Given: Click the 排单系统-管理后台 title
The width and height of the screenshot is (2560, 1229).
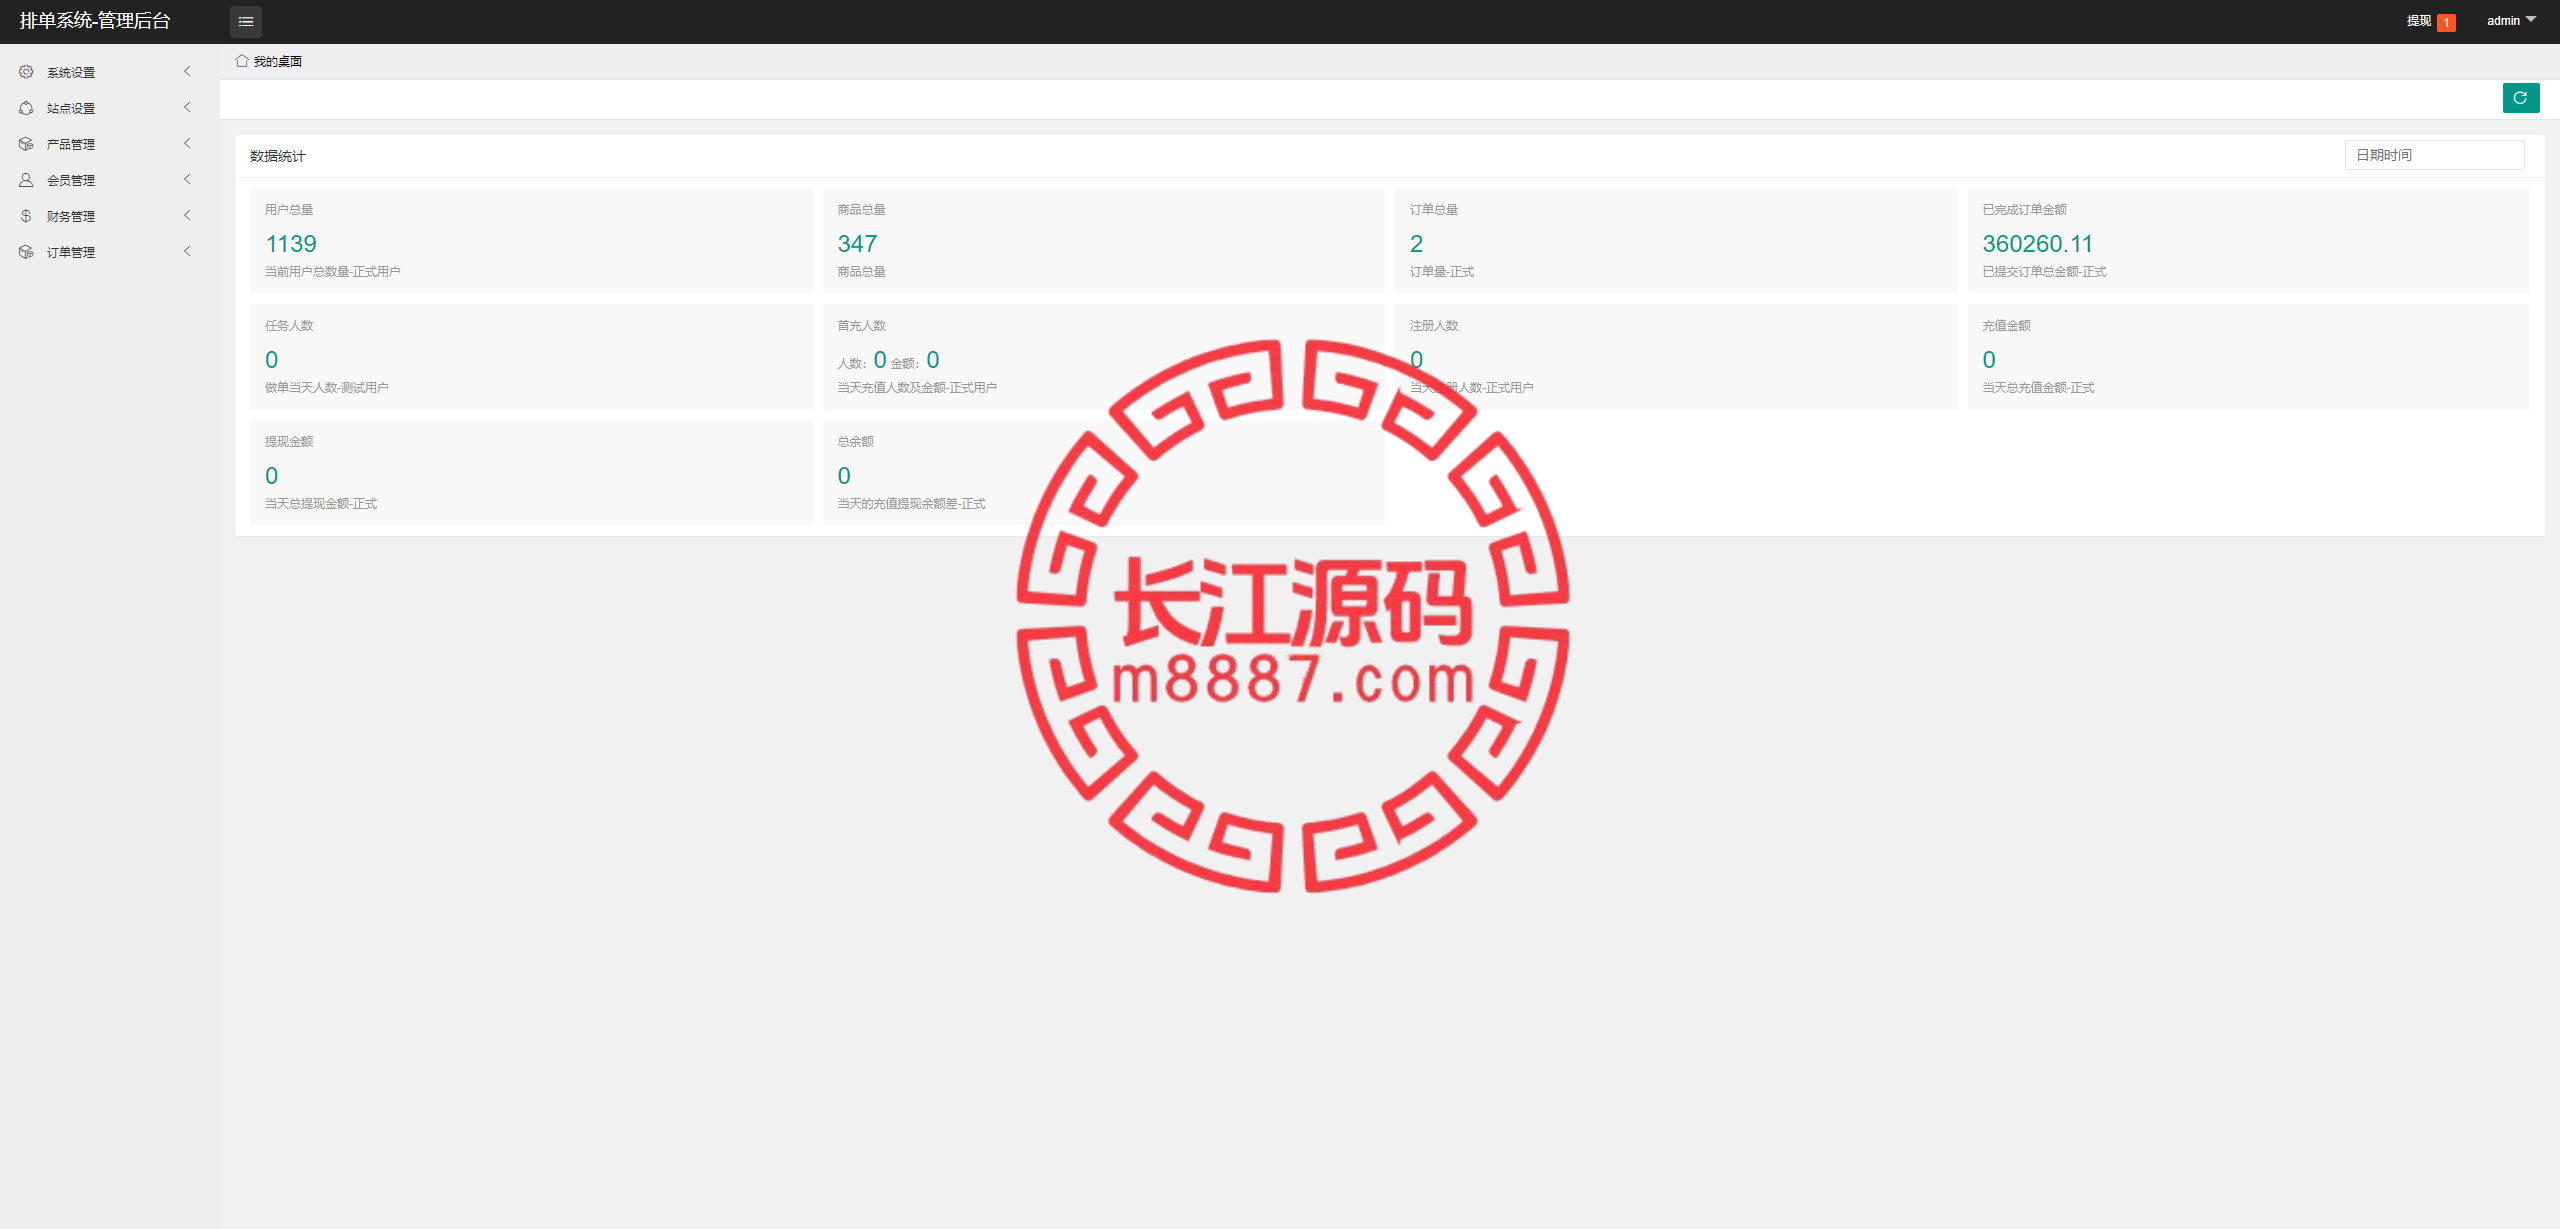Looking at the screenshot, I should click(x=95, y=21).
